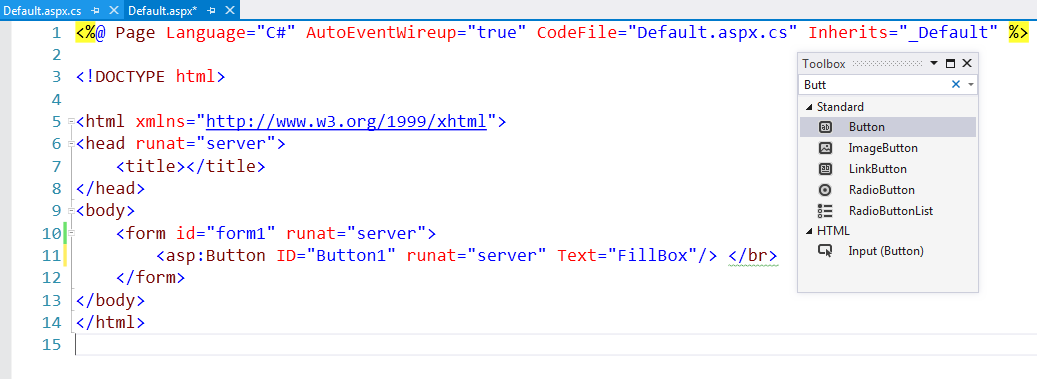Choose the LinkButton control icon
Viewport: 1037px width, 379px height.
[x=825, y=169]
